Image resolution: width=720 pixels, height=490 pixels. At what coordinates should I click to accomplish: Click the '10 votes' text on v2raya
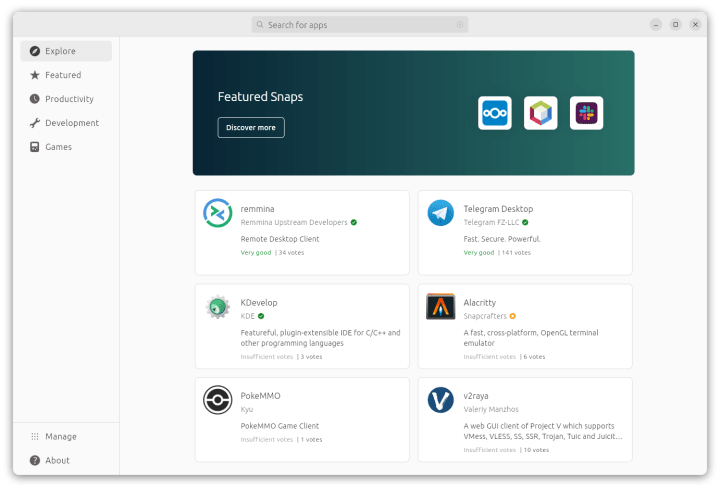[x=536, y=450]
